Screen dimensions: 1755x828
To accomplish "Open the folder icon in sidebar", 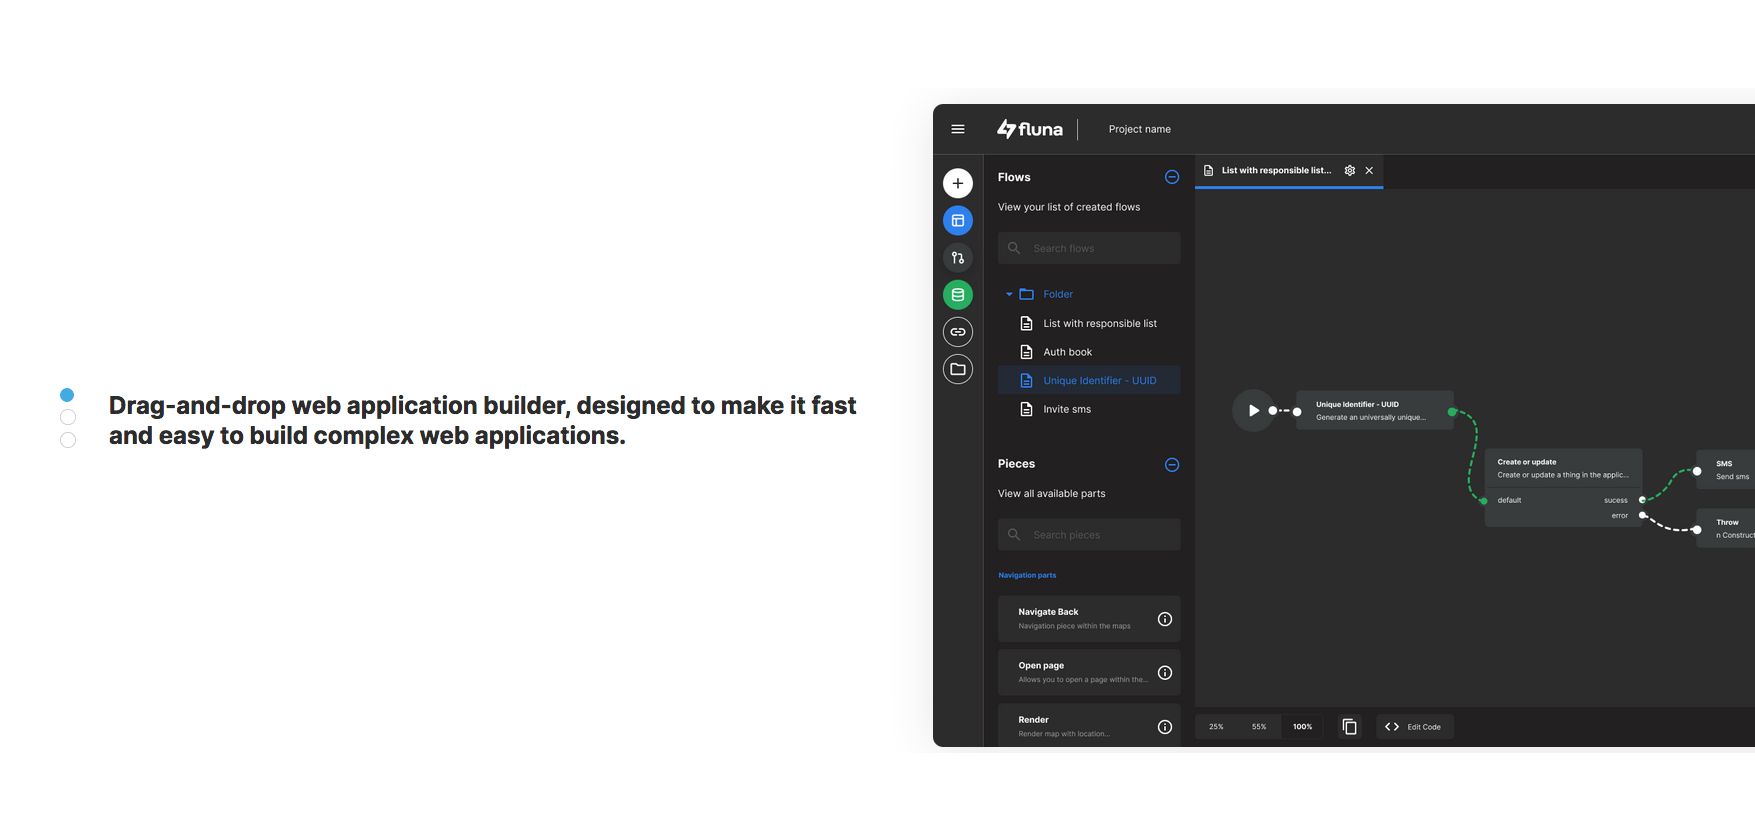I will [x=957, y=370].
